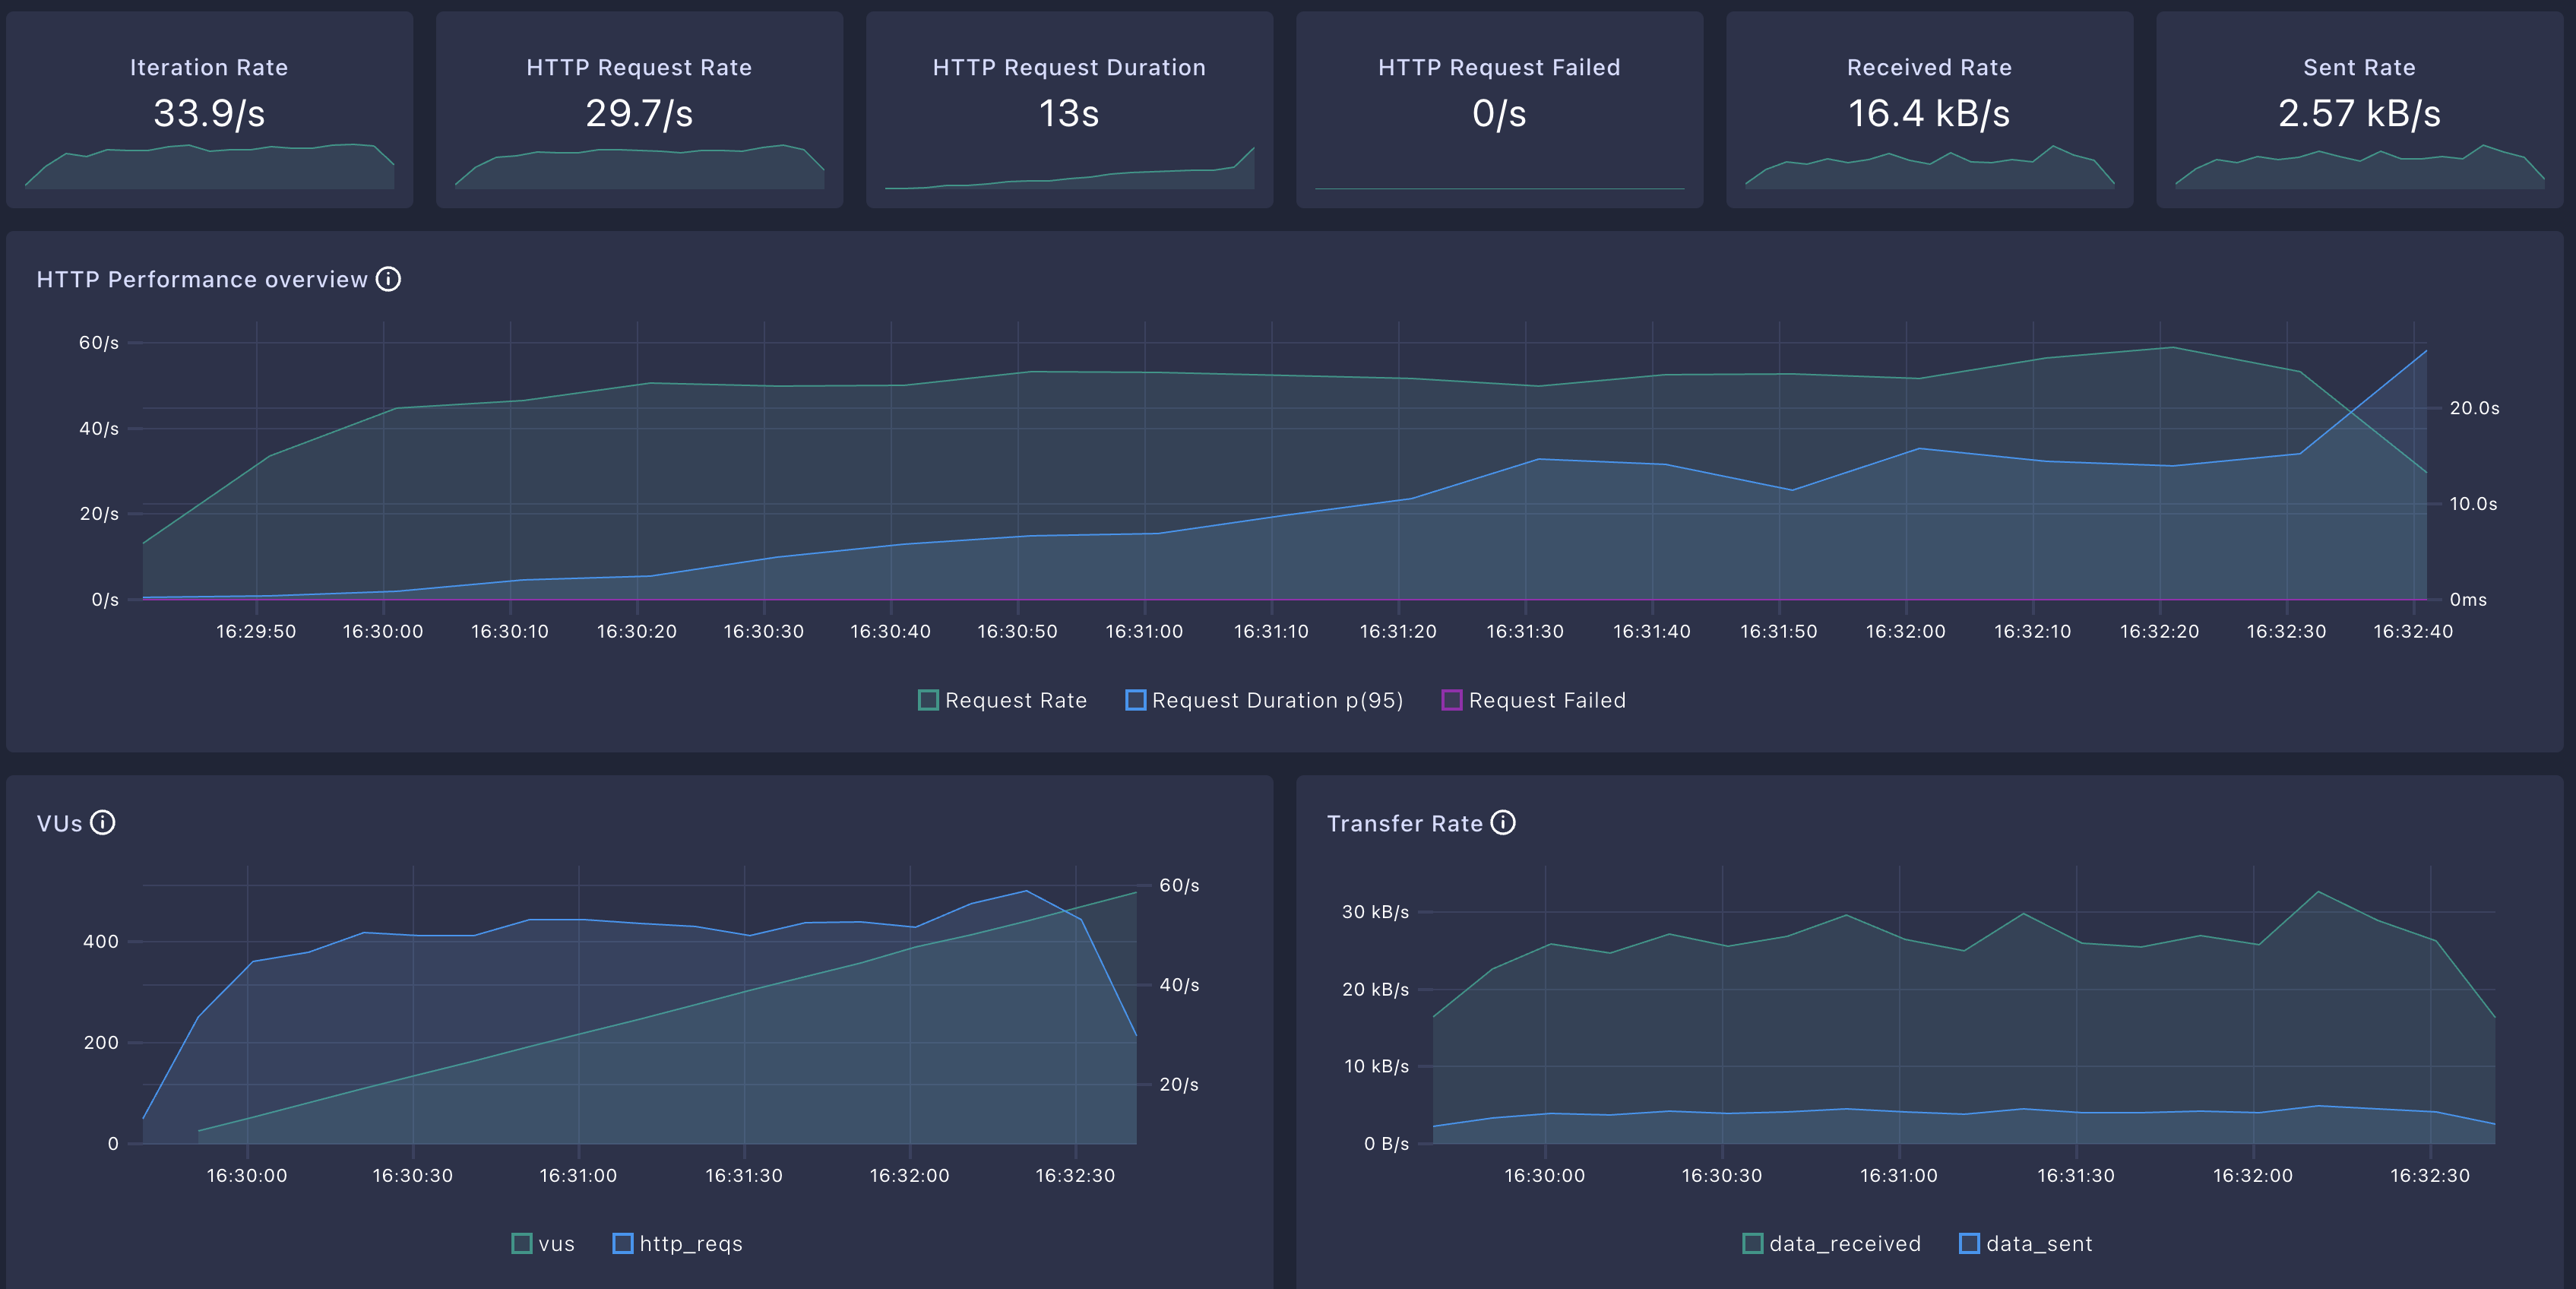2576x1289 pixels.
Task: Click the Transfer Rate panel title
Action: pyautogui.click(x=1404, y=823)
